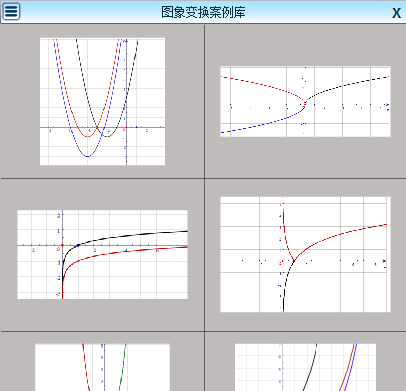406x391 pixels.
Task: Click the blue parabola's lowest vertex point
Action: 87,156
